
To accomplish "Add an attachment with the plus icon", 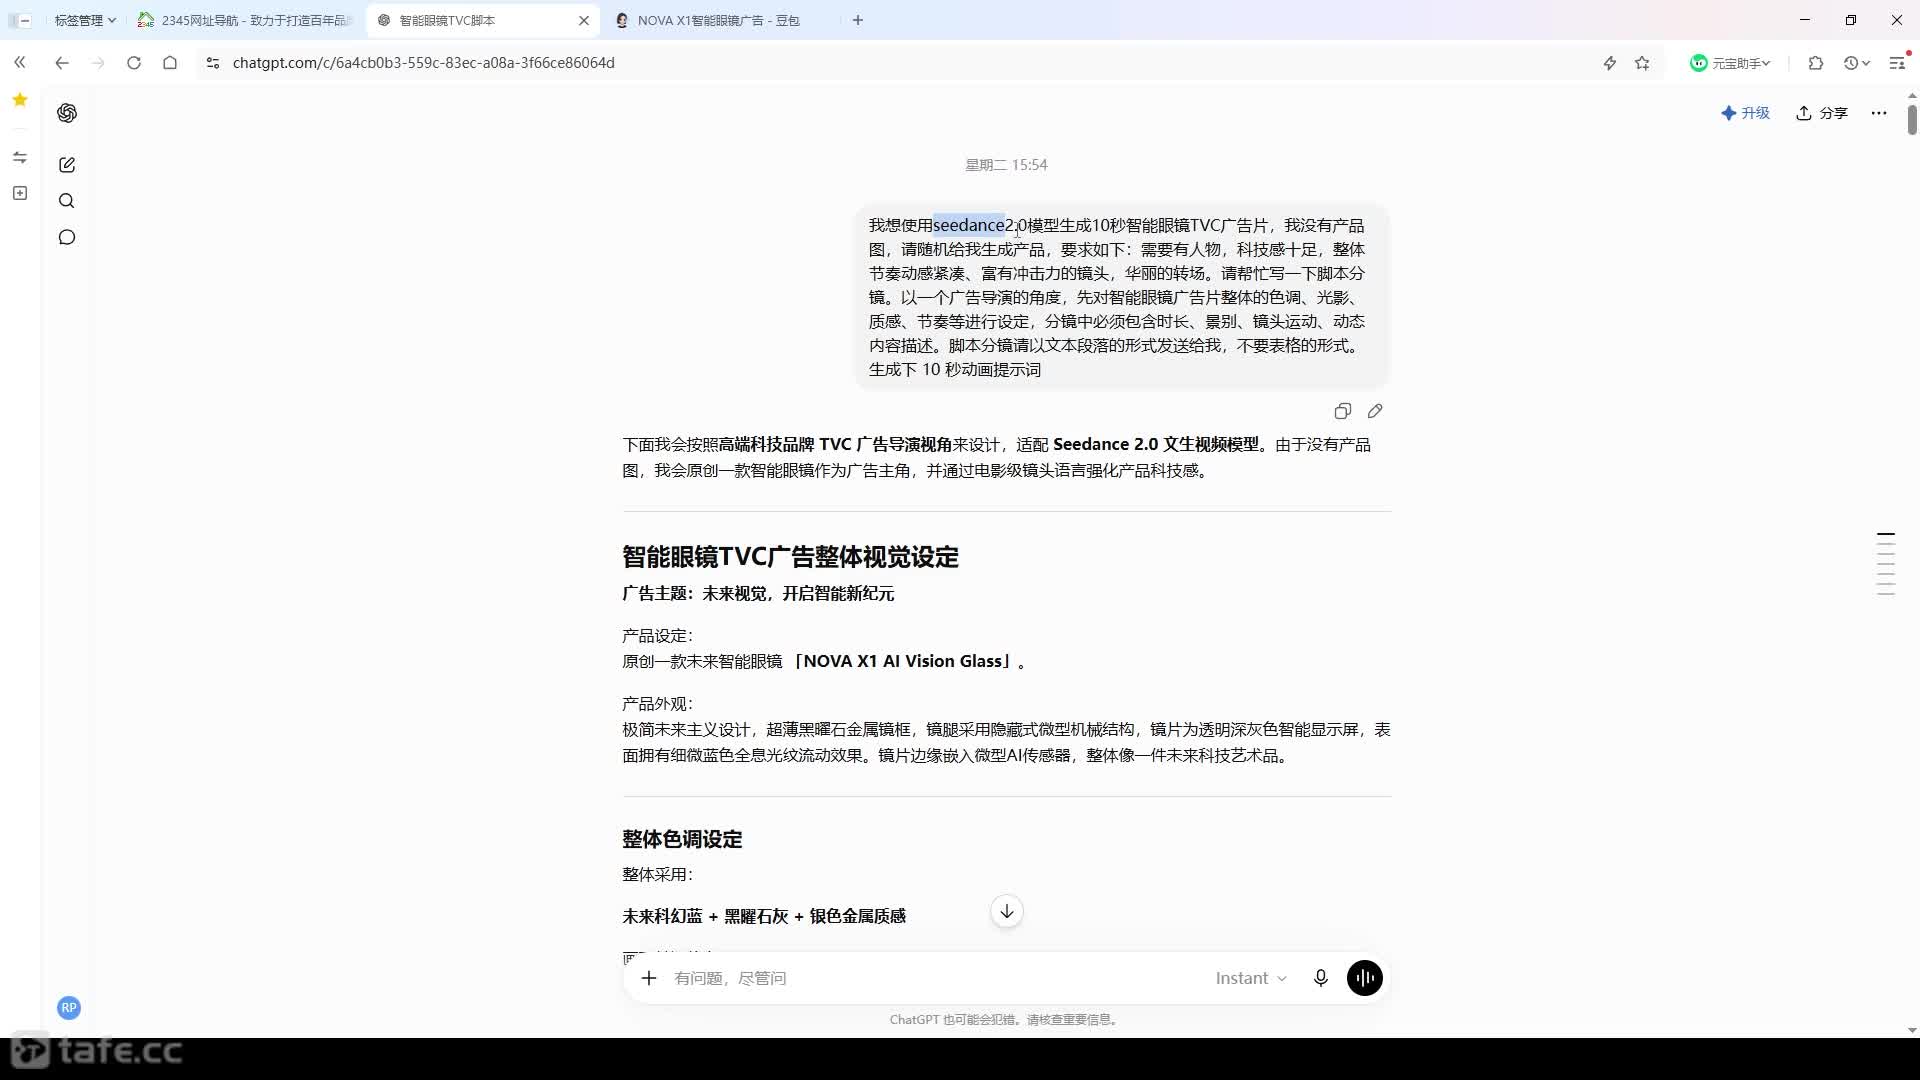I will click(649, 978).
